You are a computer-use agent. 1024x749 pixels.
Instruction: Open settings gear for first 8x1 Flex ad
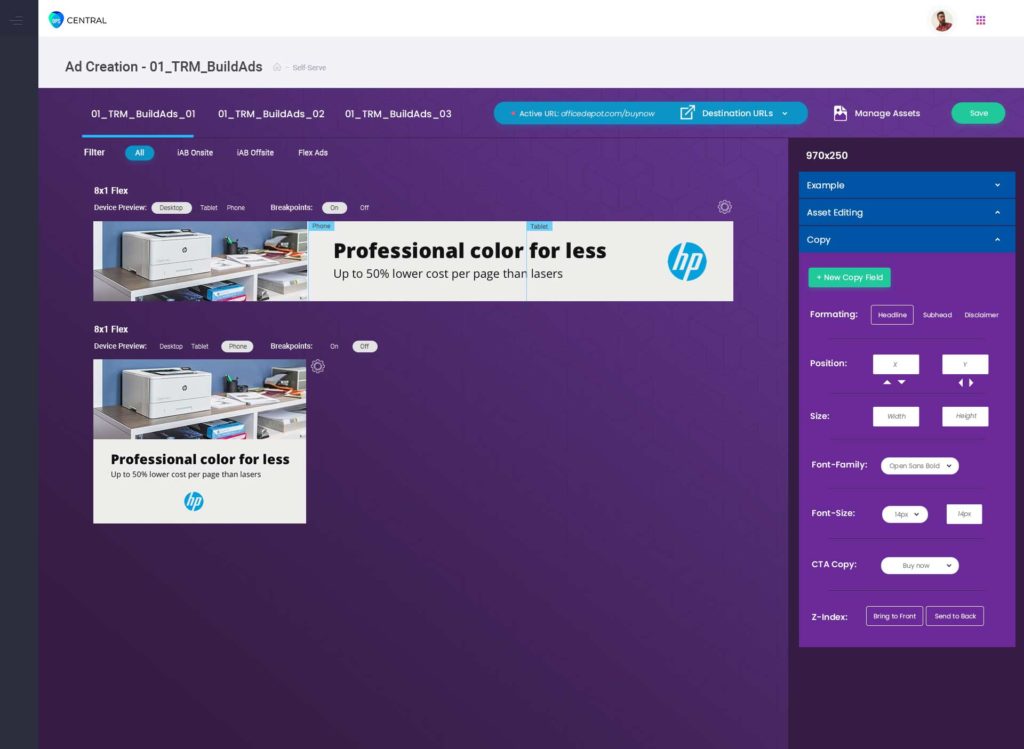pyautogui.click(x=724, y=207)
